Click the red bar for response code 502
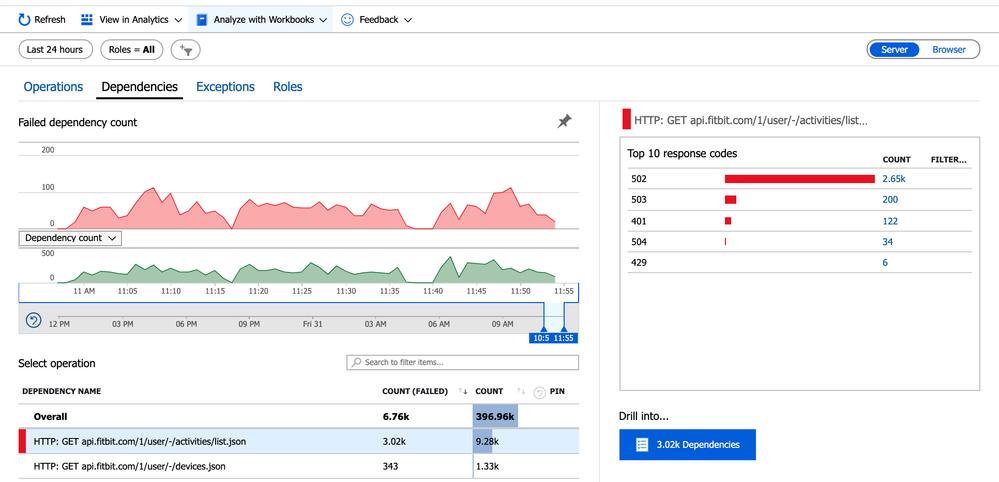This screenshot has height=482, width=999. click(x=800, y=179)
